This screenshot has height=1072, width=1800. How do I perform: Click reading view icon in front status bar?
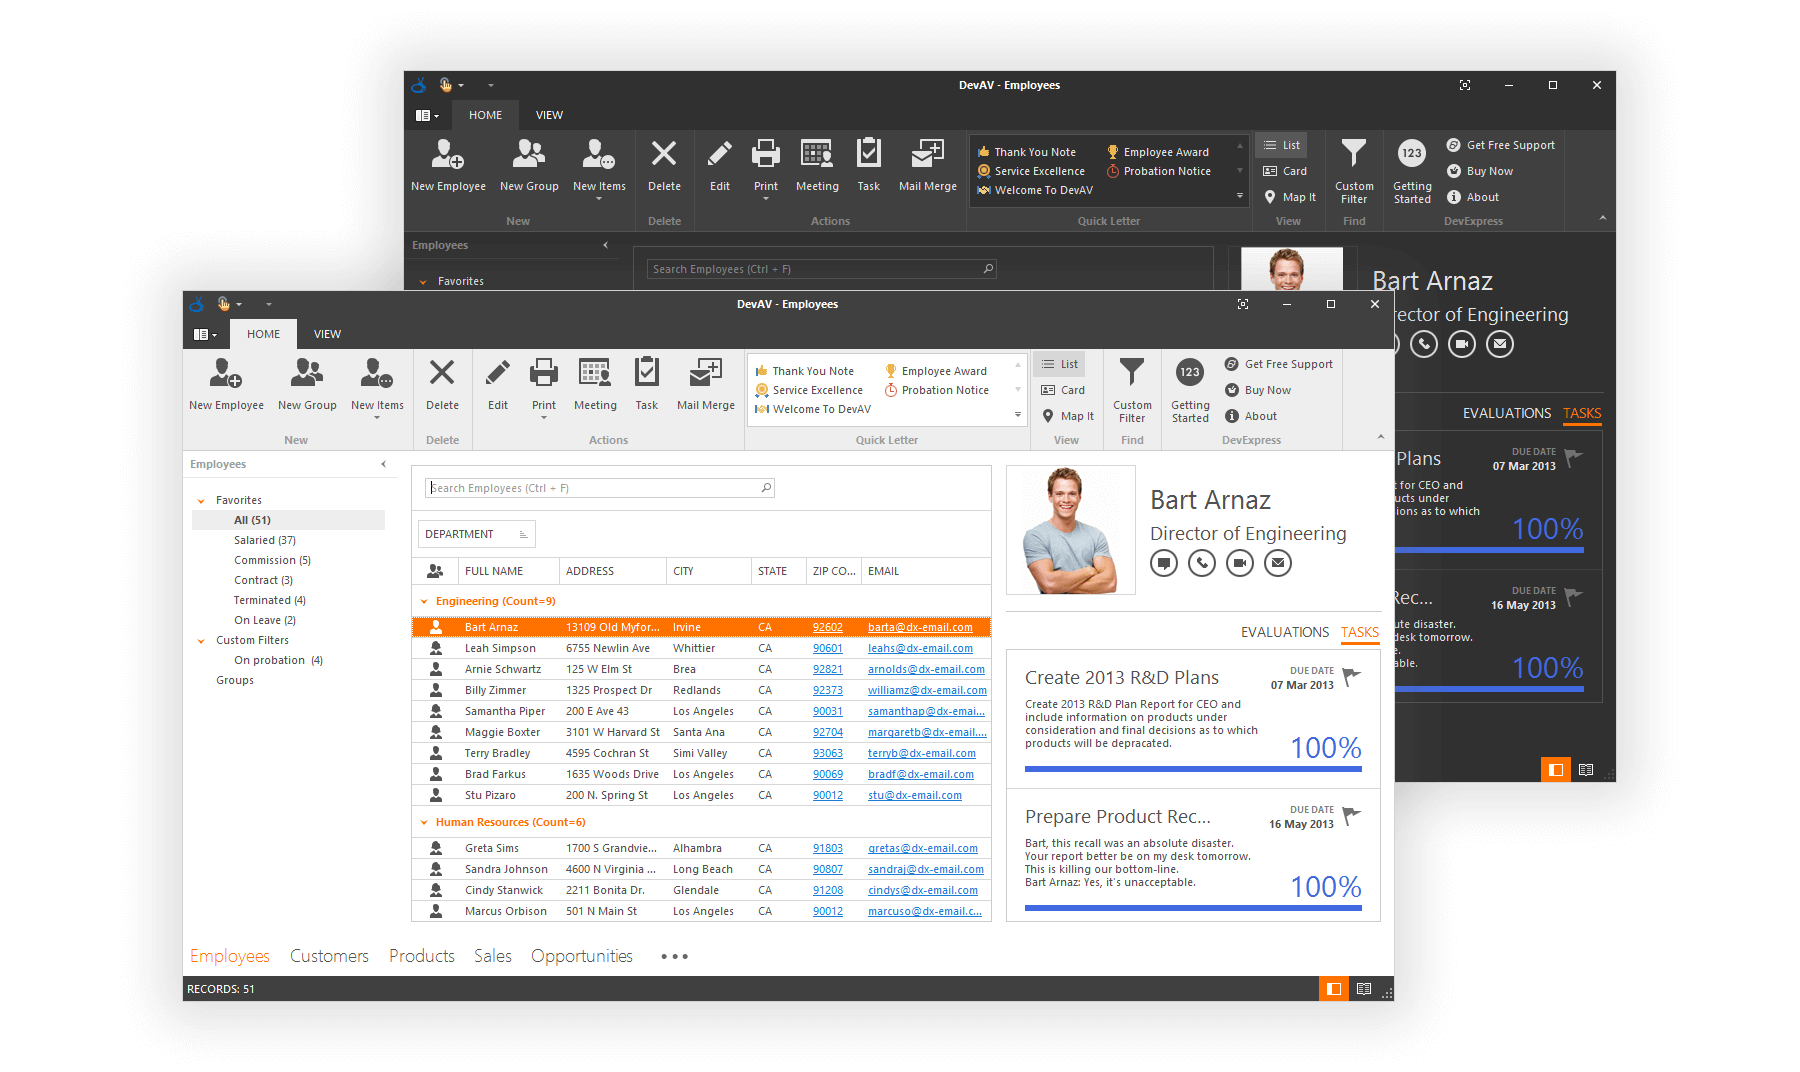(x=1364, y=989)
